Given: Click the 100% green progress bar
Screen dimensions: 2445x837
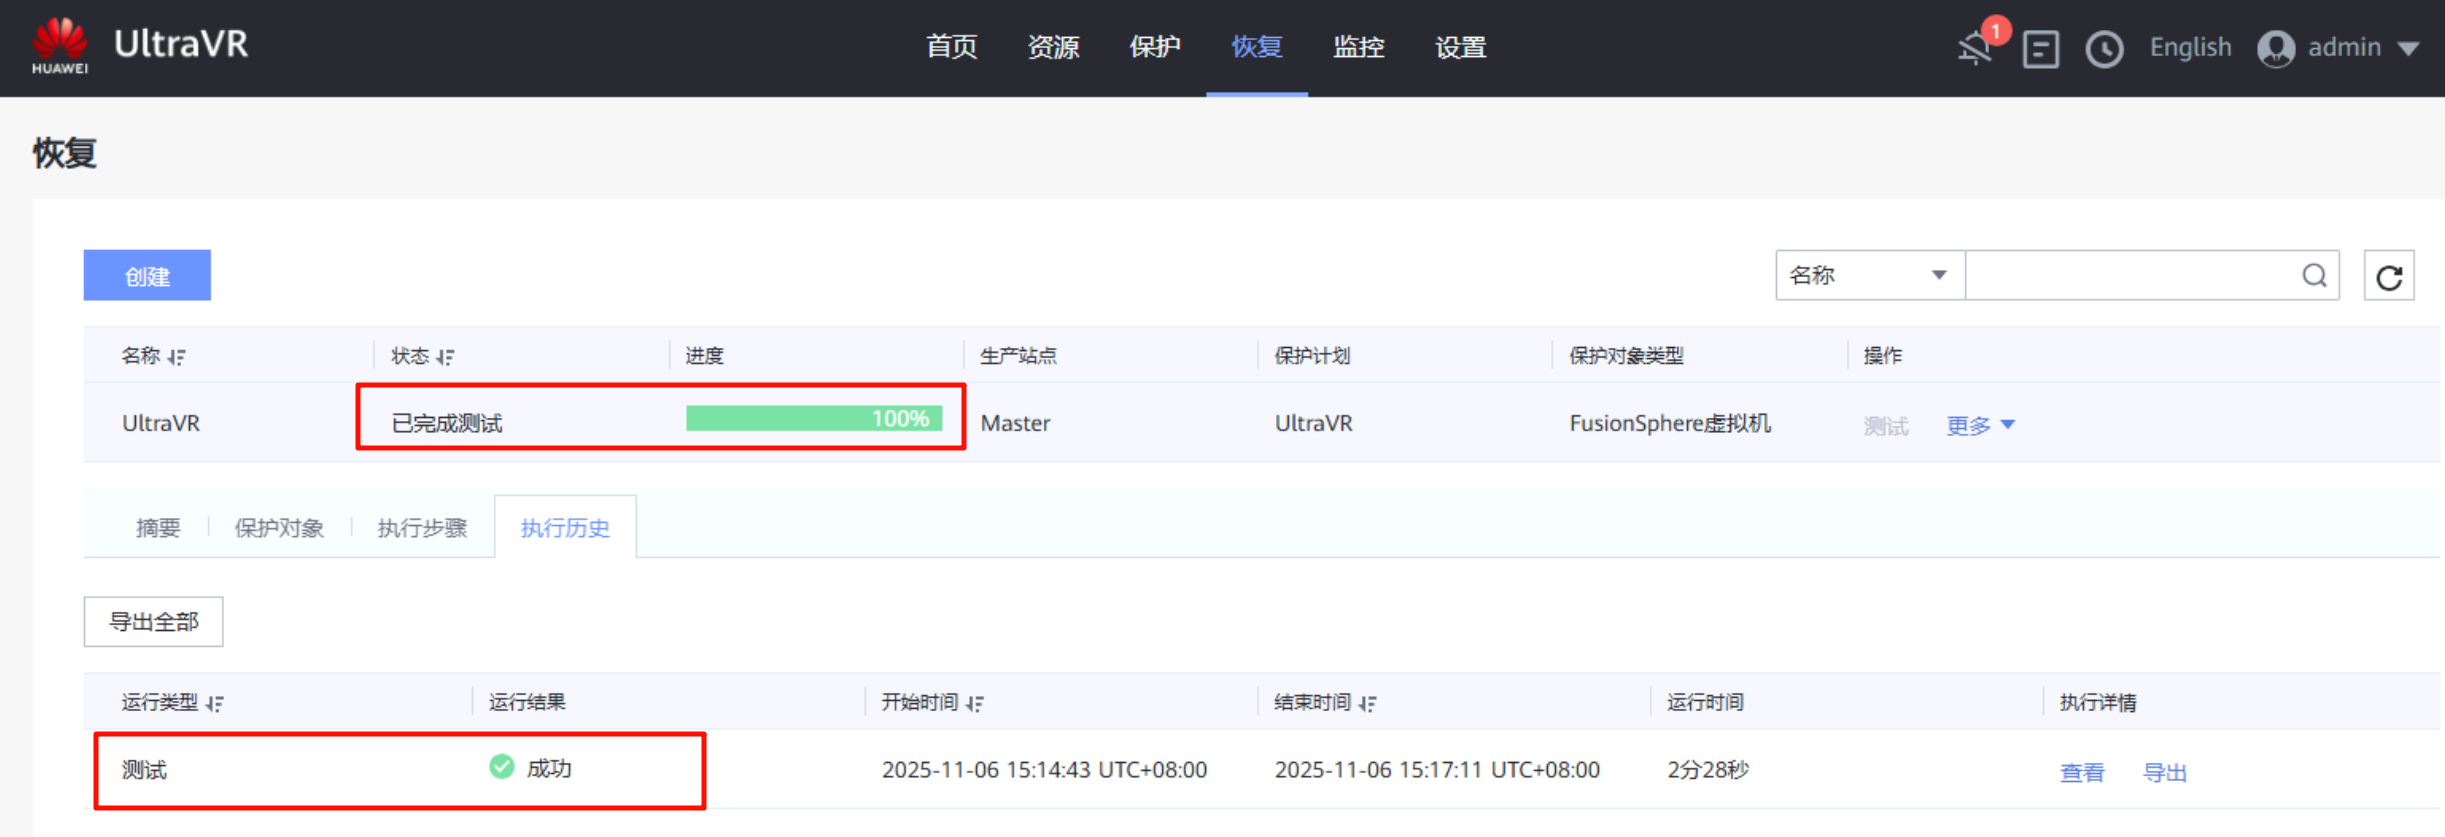Looking at the screenshot, I should 813,419.
